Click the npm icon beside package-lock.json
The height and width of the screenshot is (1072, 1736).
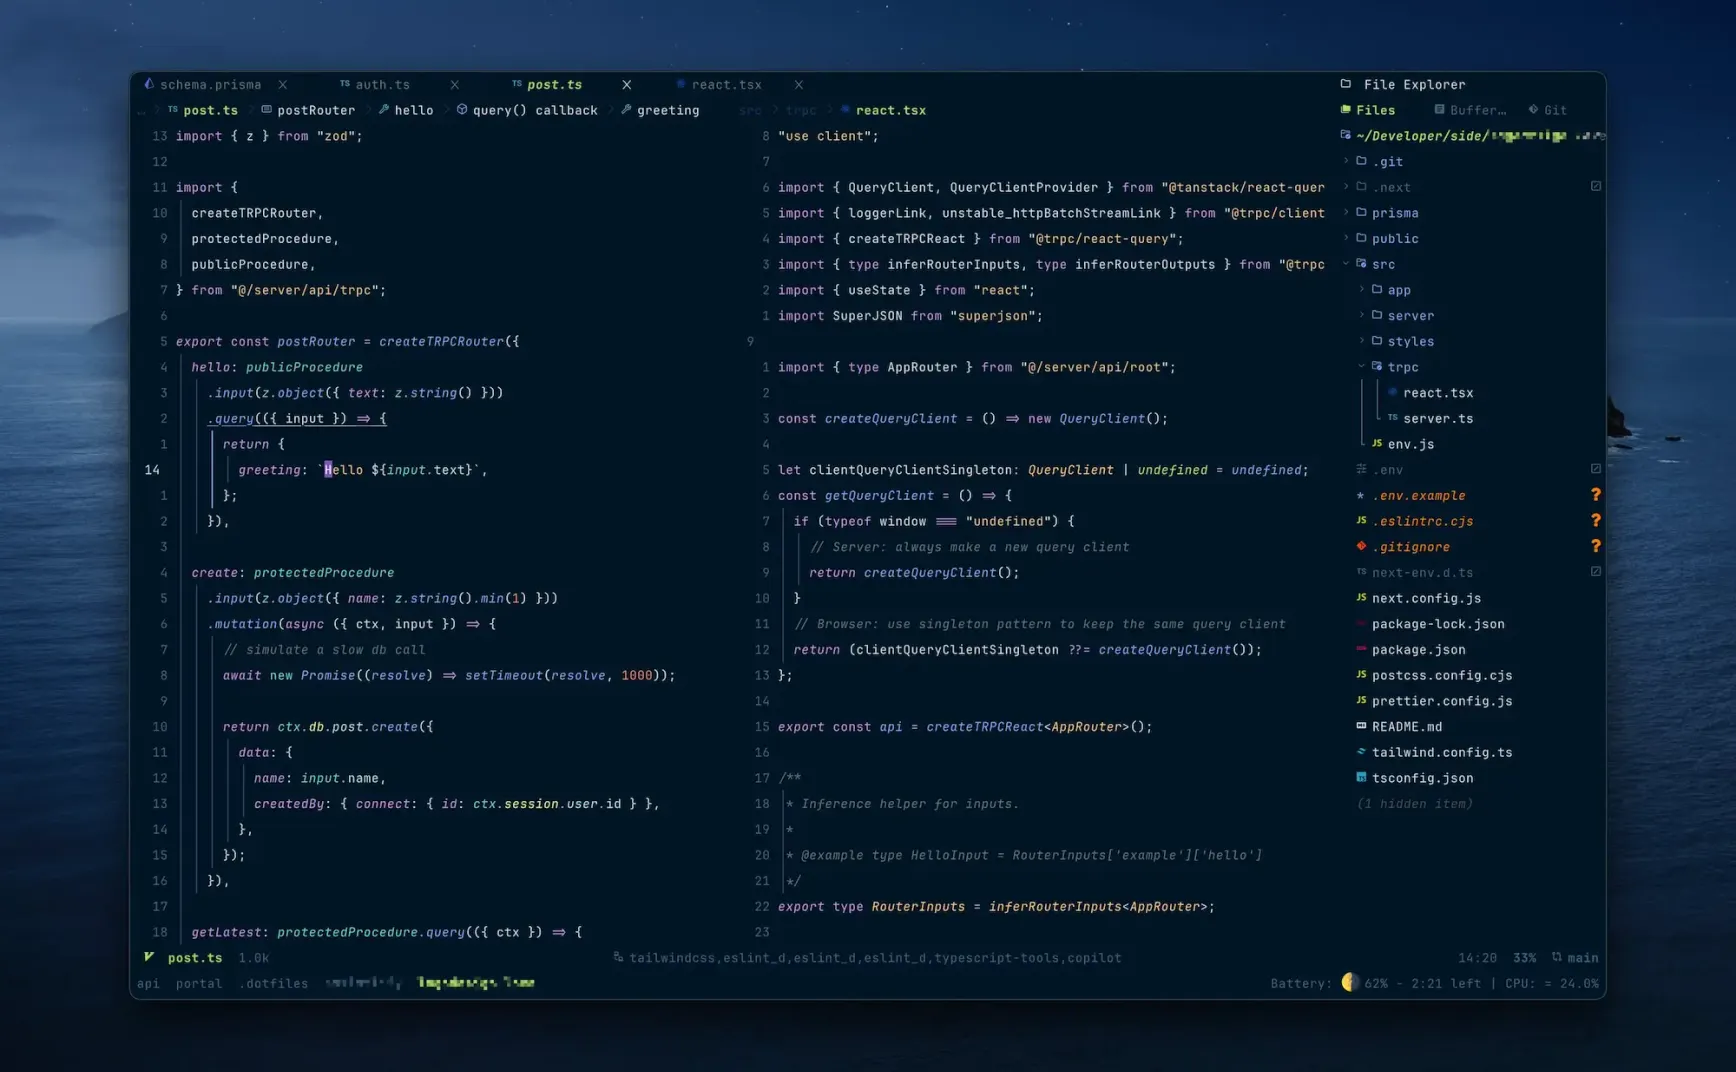tap(1361, 624)
